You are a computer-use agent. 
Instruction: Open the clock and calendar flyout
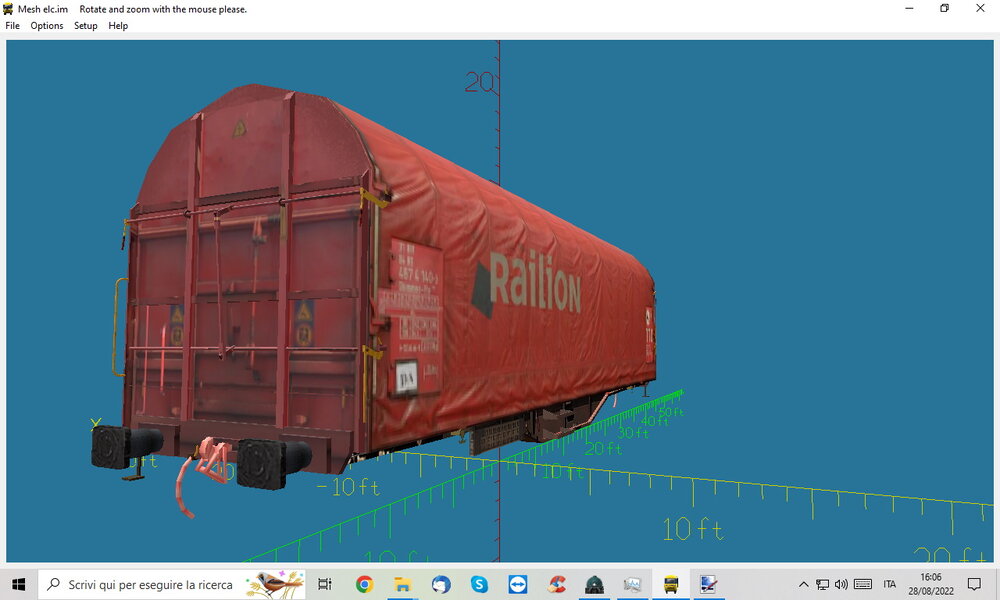(x=931, y=584)
